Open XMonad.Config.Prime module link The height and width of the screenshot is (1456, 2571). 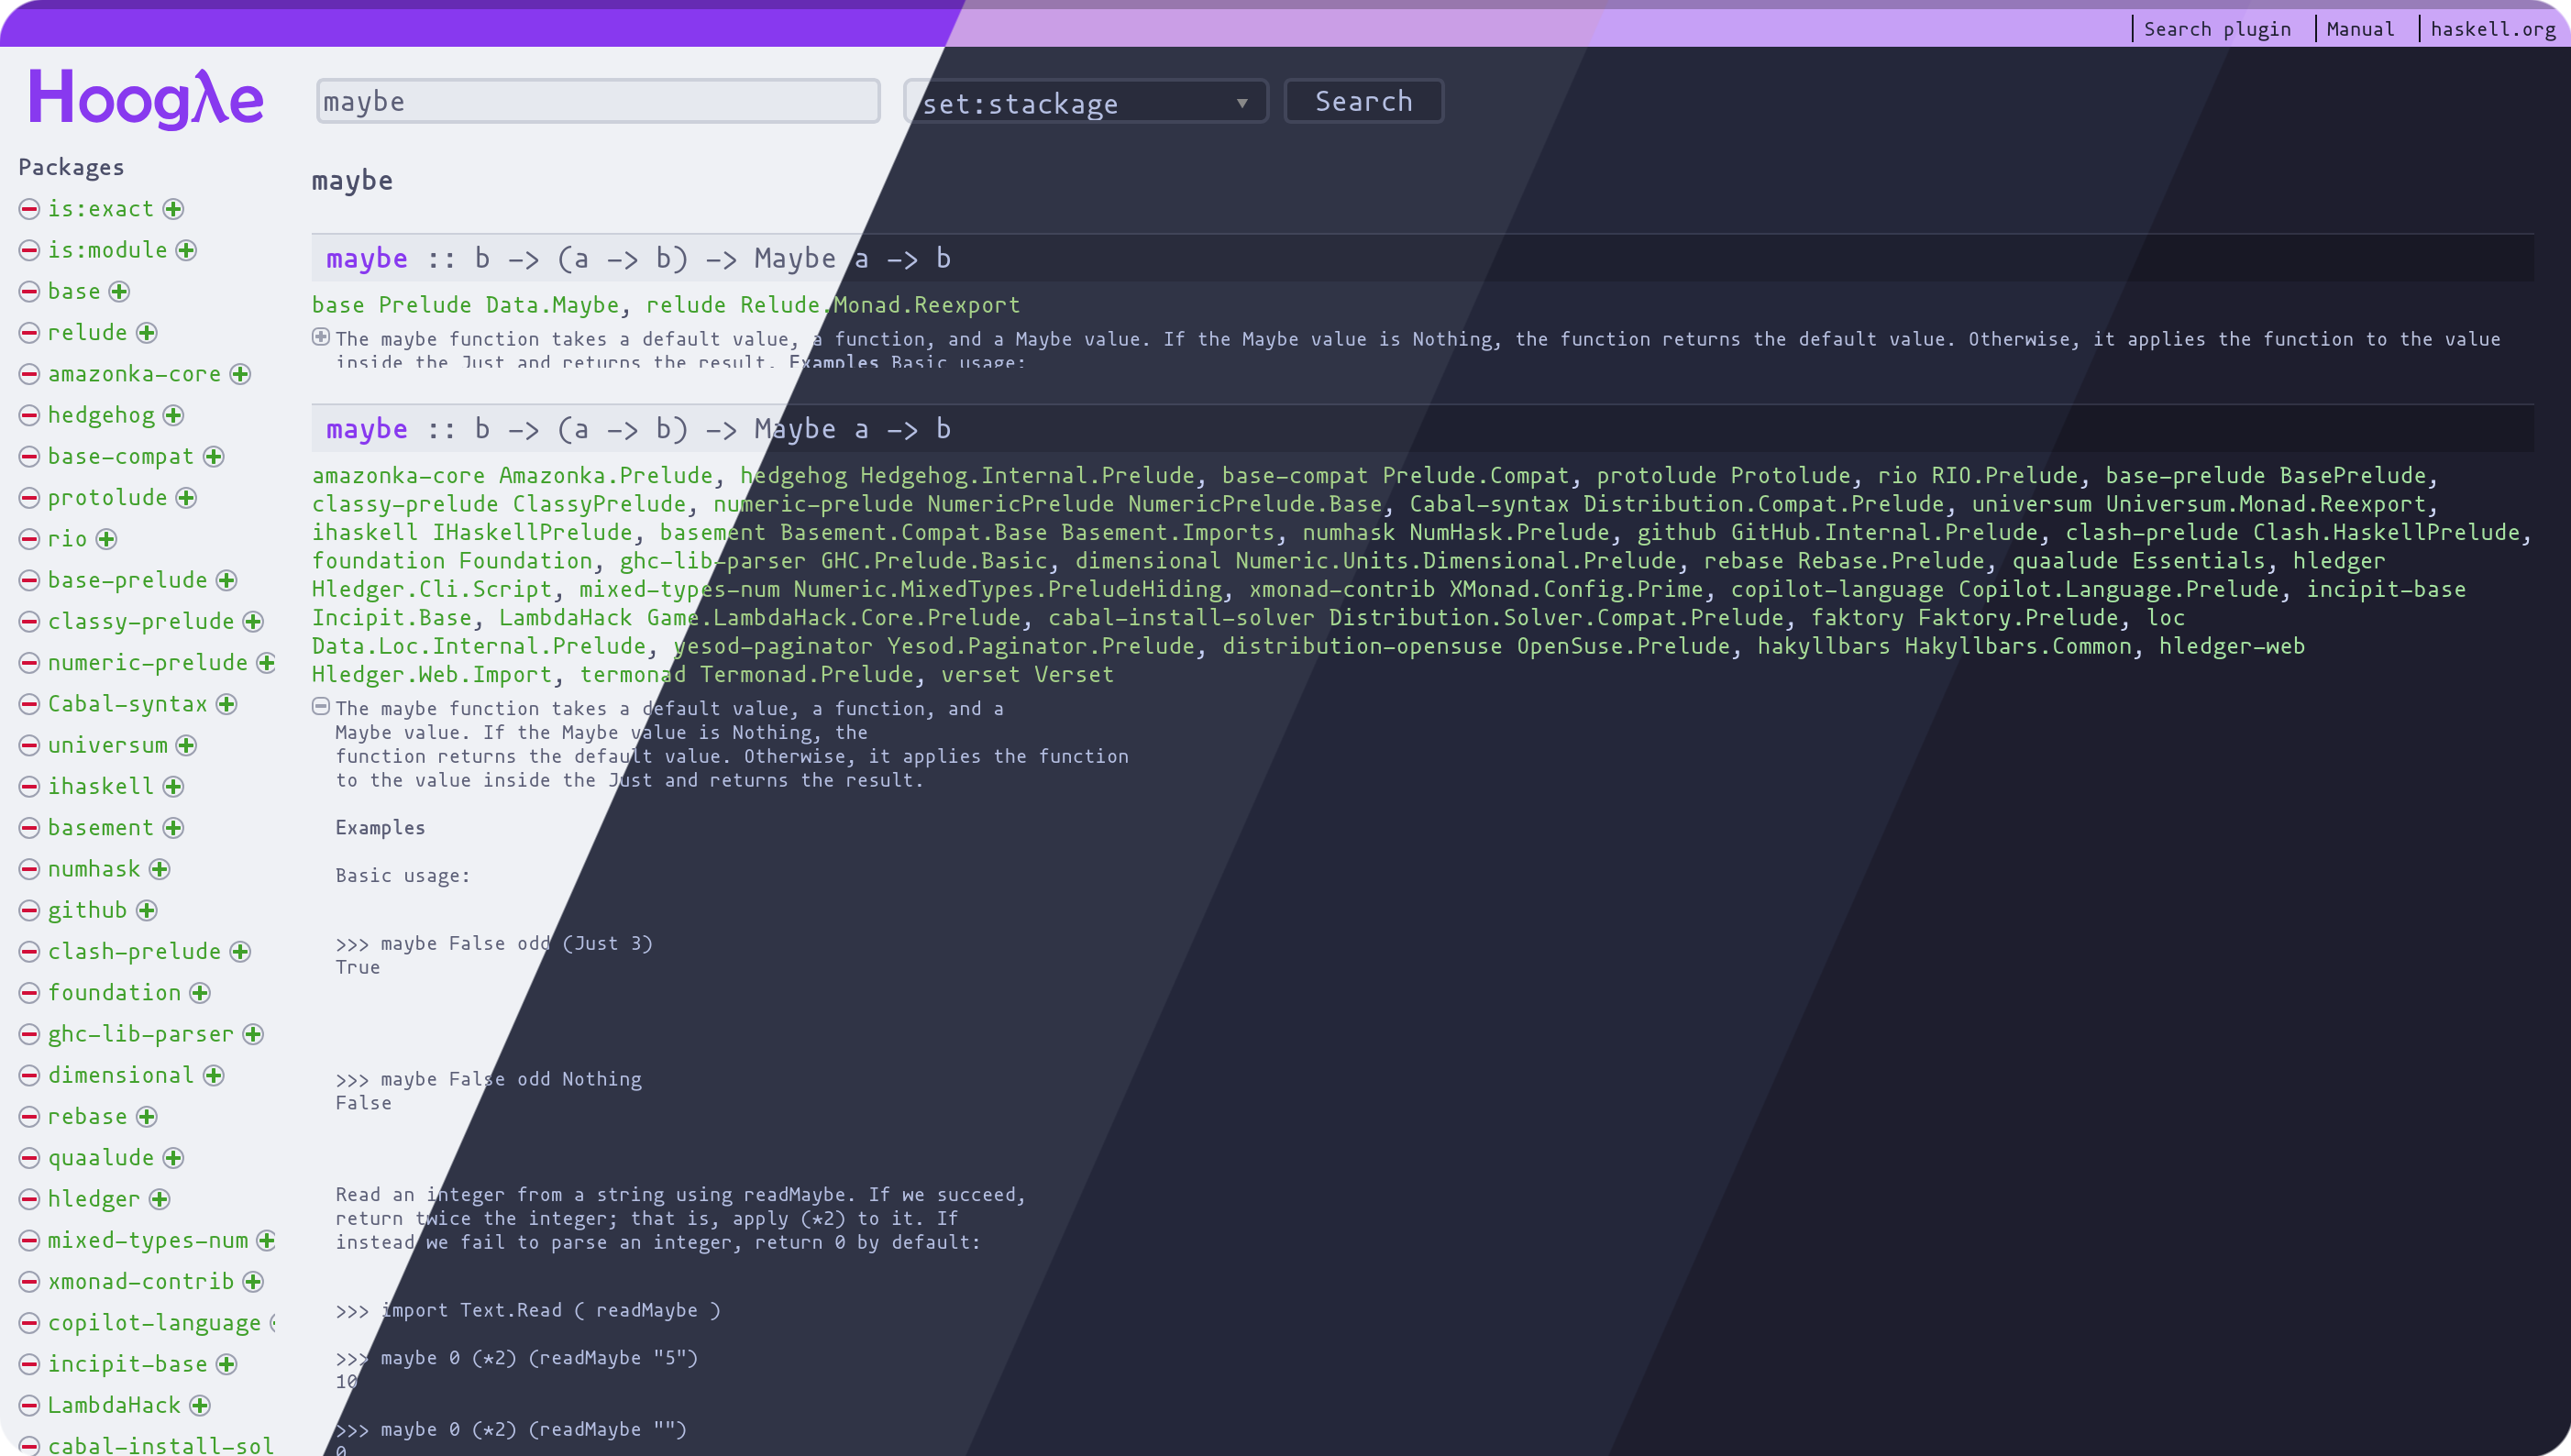[1576, 590]
